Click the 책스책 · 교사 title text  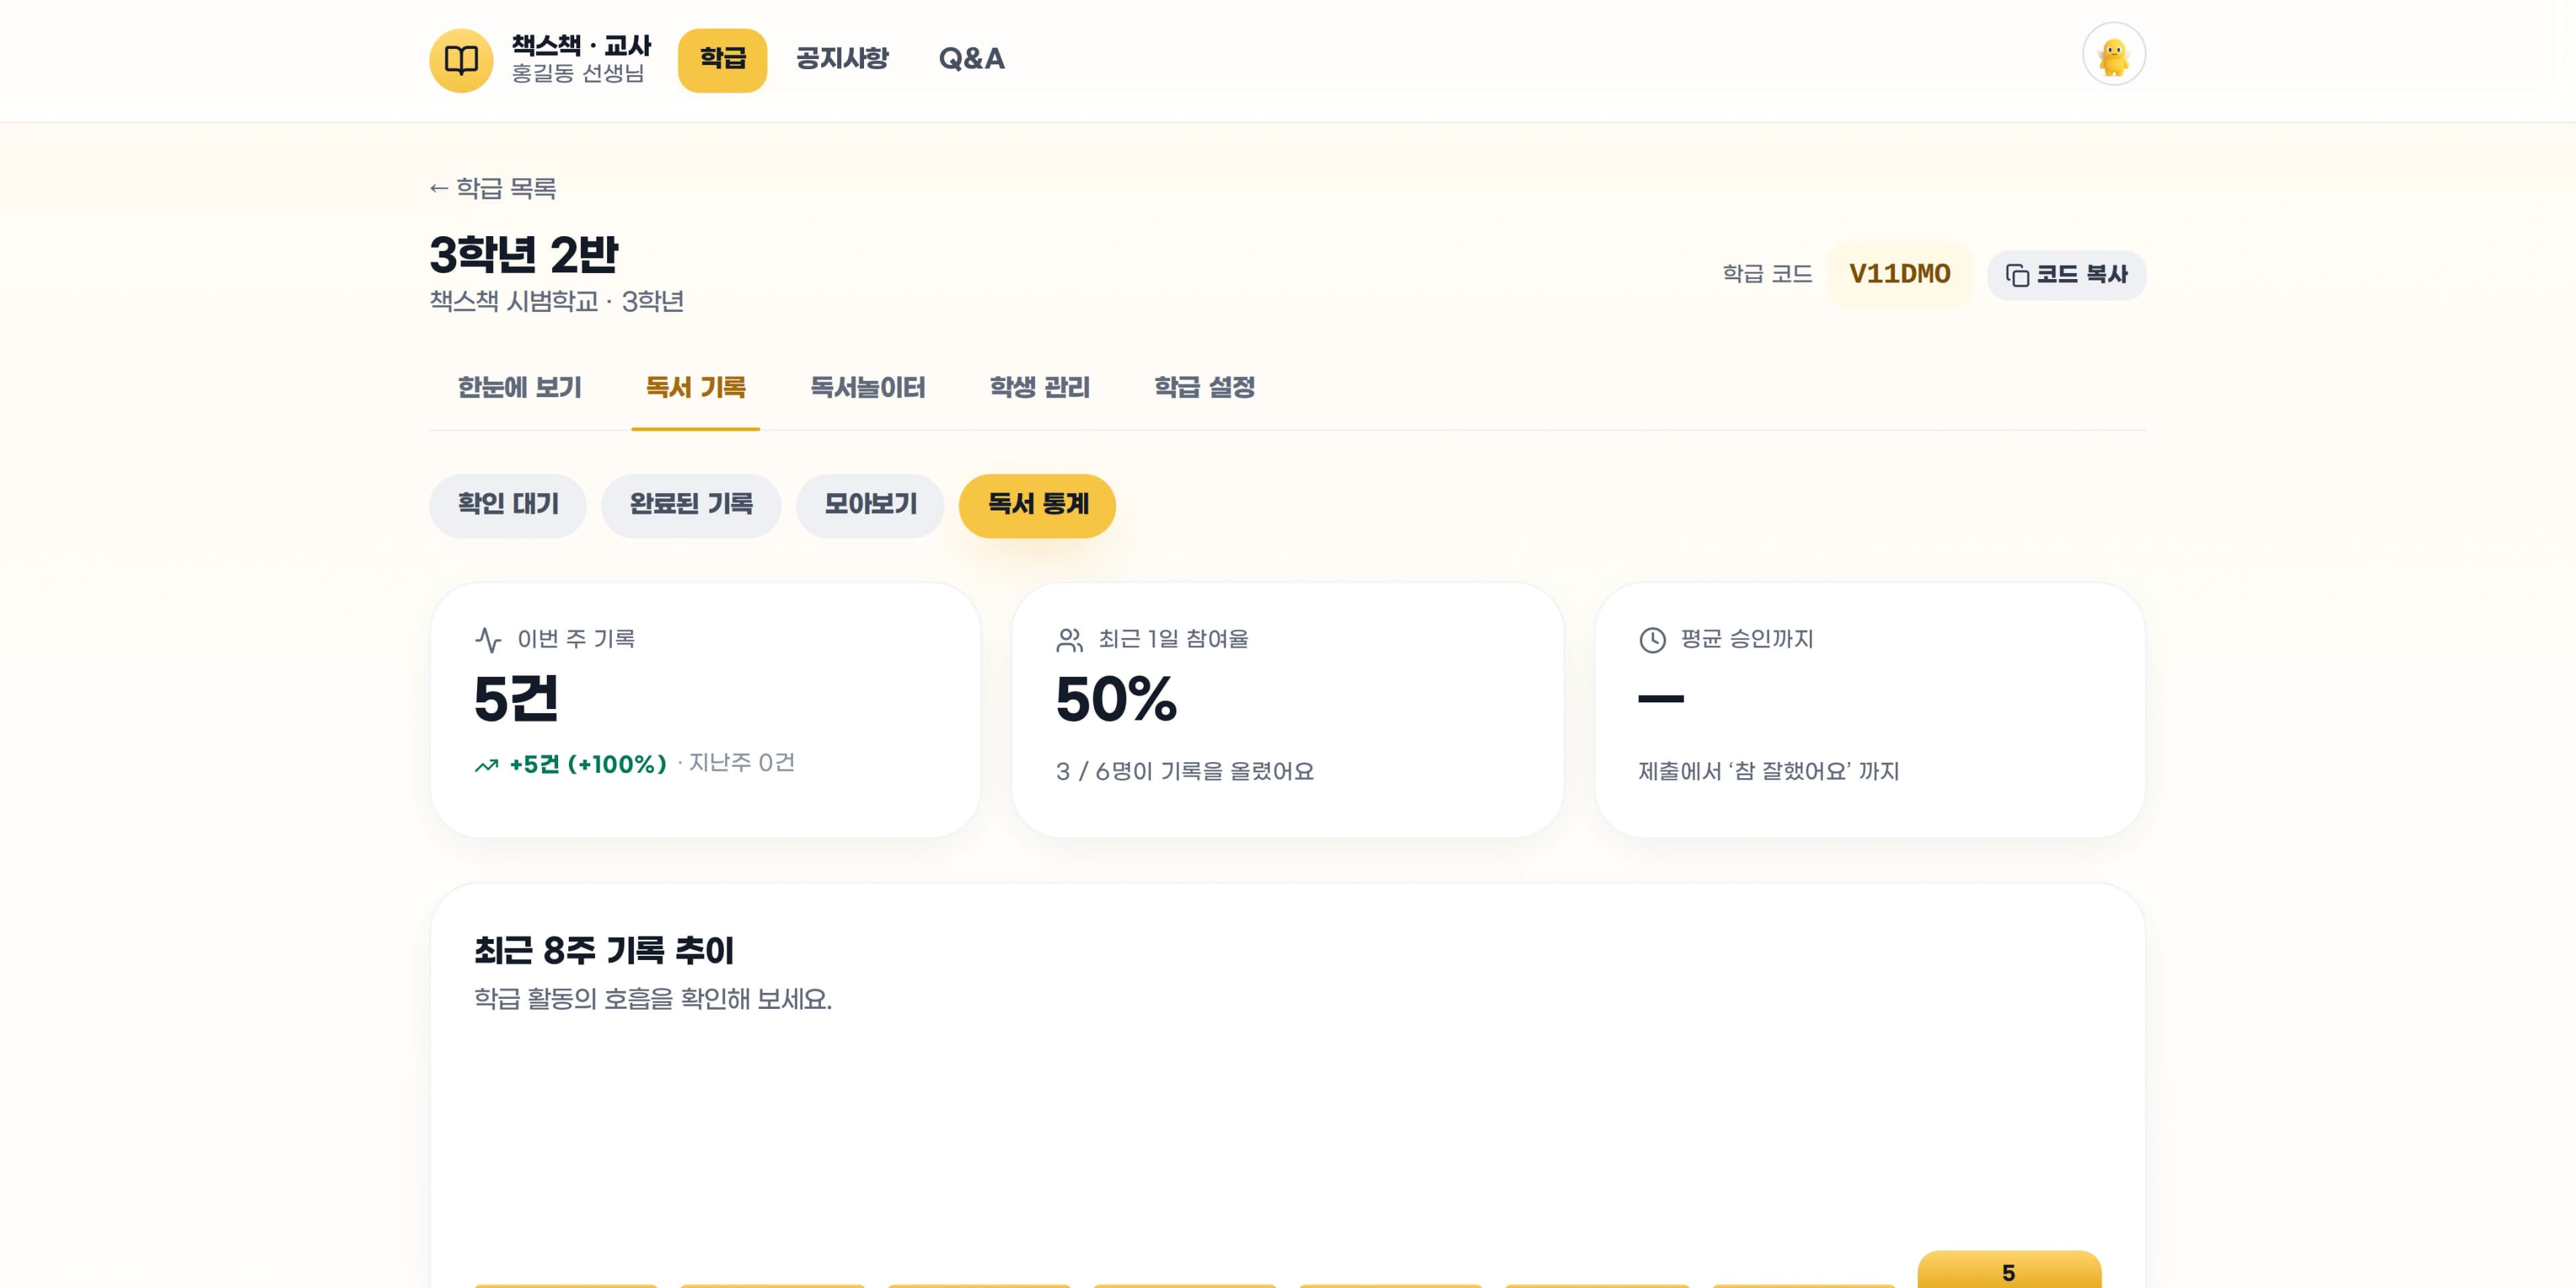[581, 46]
